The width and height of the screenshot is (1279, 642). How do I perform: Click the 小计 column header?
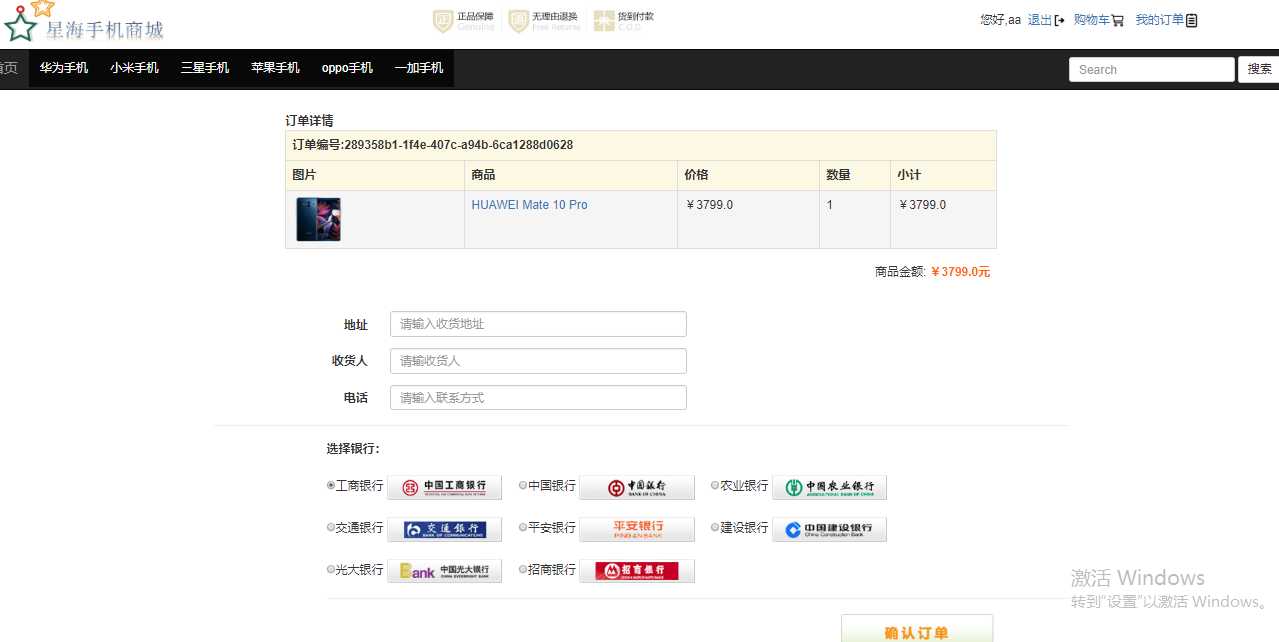[909, 175]
